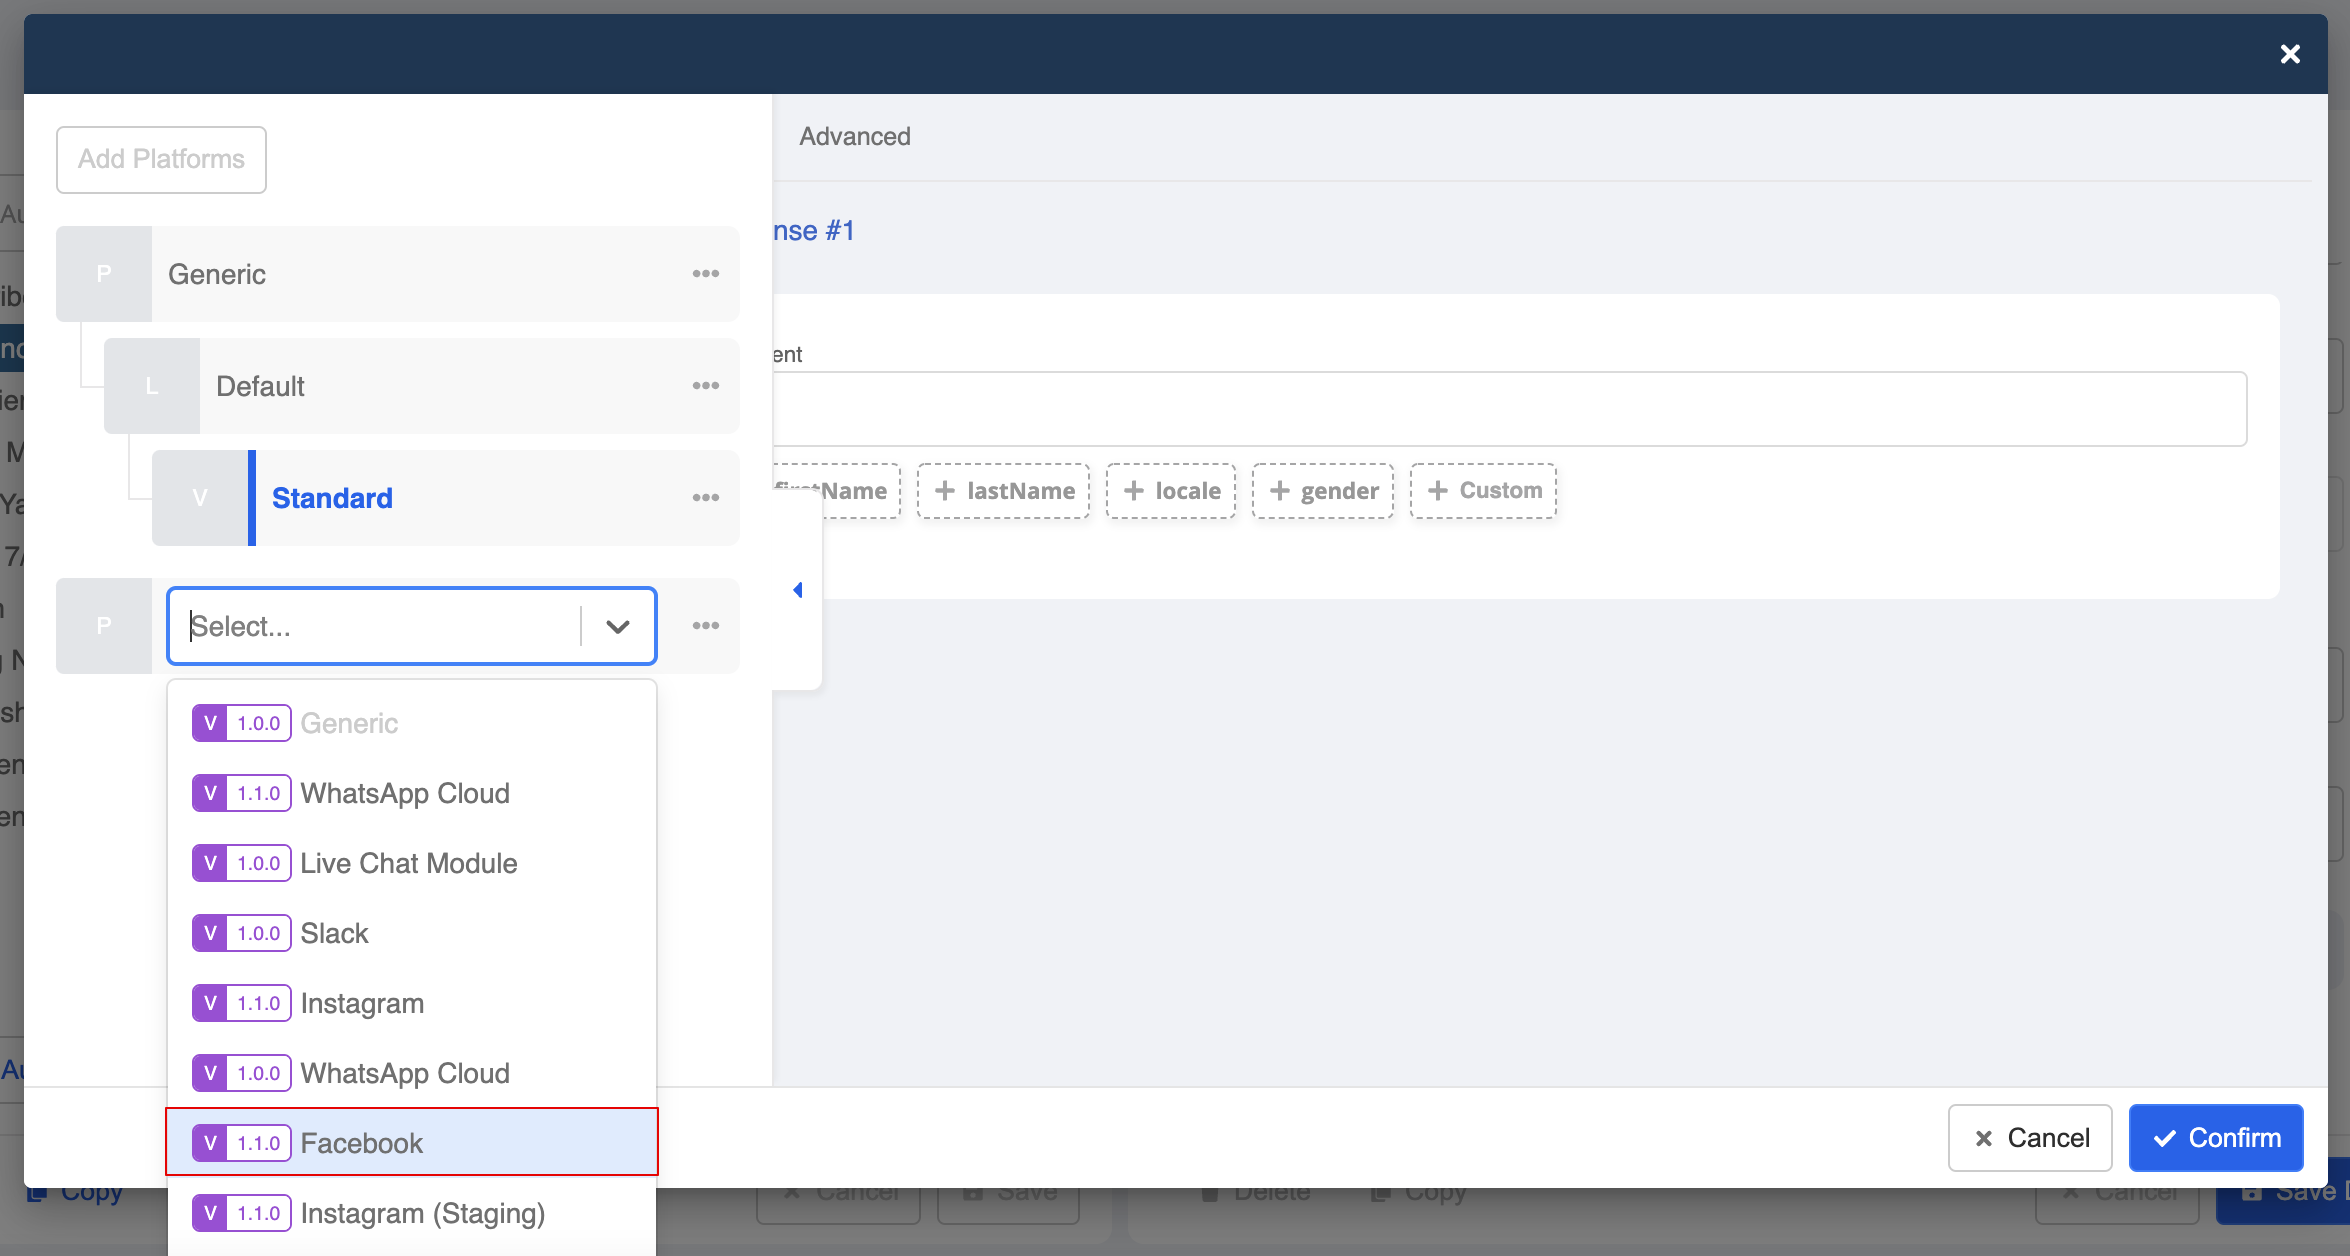
Task: Select the Standard variant tree item
Action: pos(446,498)
